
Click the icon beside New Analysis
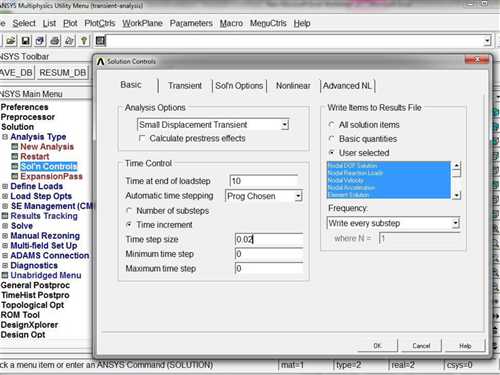[15, 147]
